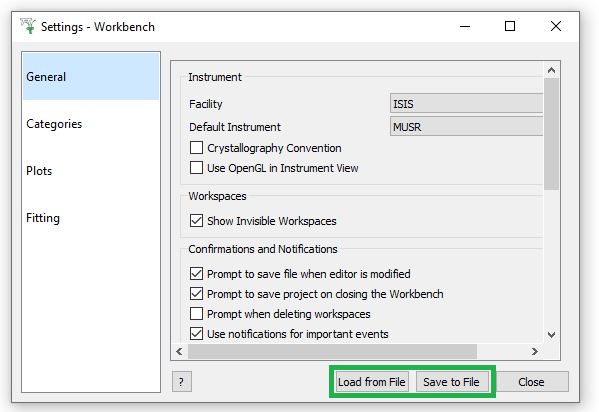
Task: Click the horizontal scrollbar right arrow
Action: click(534, 351)
